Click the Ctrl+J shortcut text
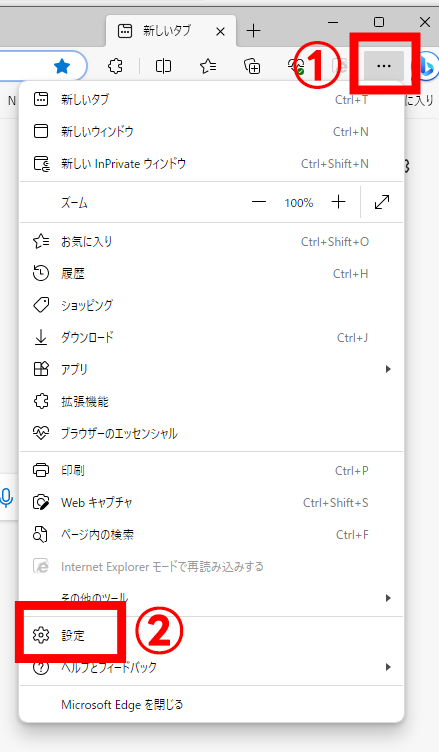439x752 pixels. tap(352, 338)
